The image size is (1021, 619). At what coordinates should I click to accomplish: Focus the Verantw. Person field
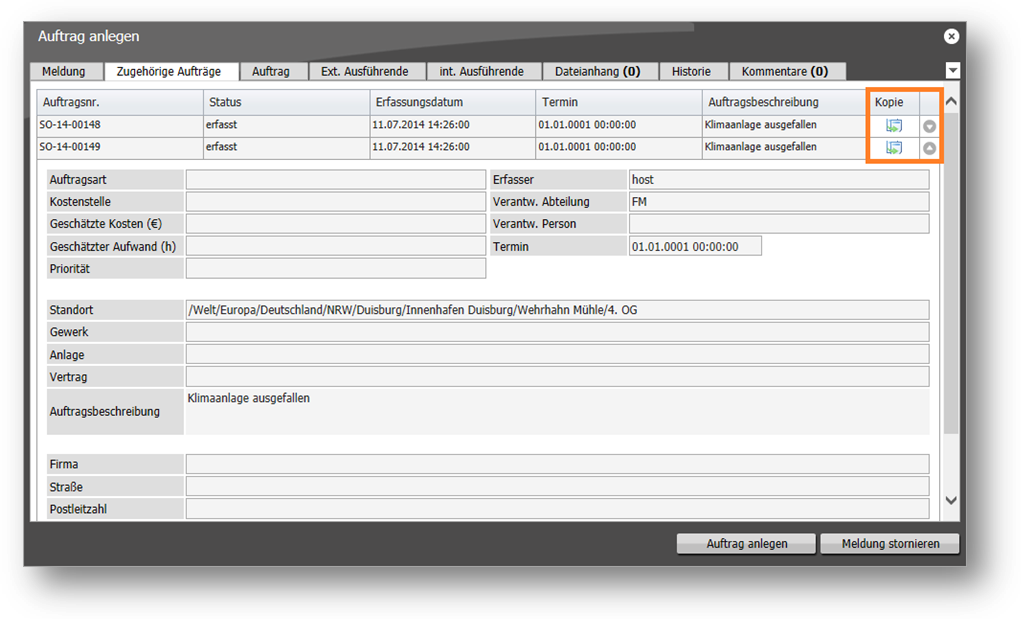click(x=779, y=224)
